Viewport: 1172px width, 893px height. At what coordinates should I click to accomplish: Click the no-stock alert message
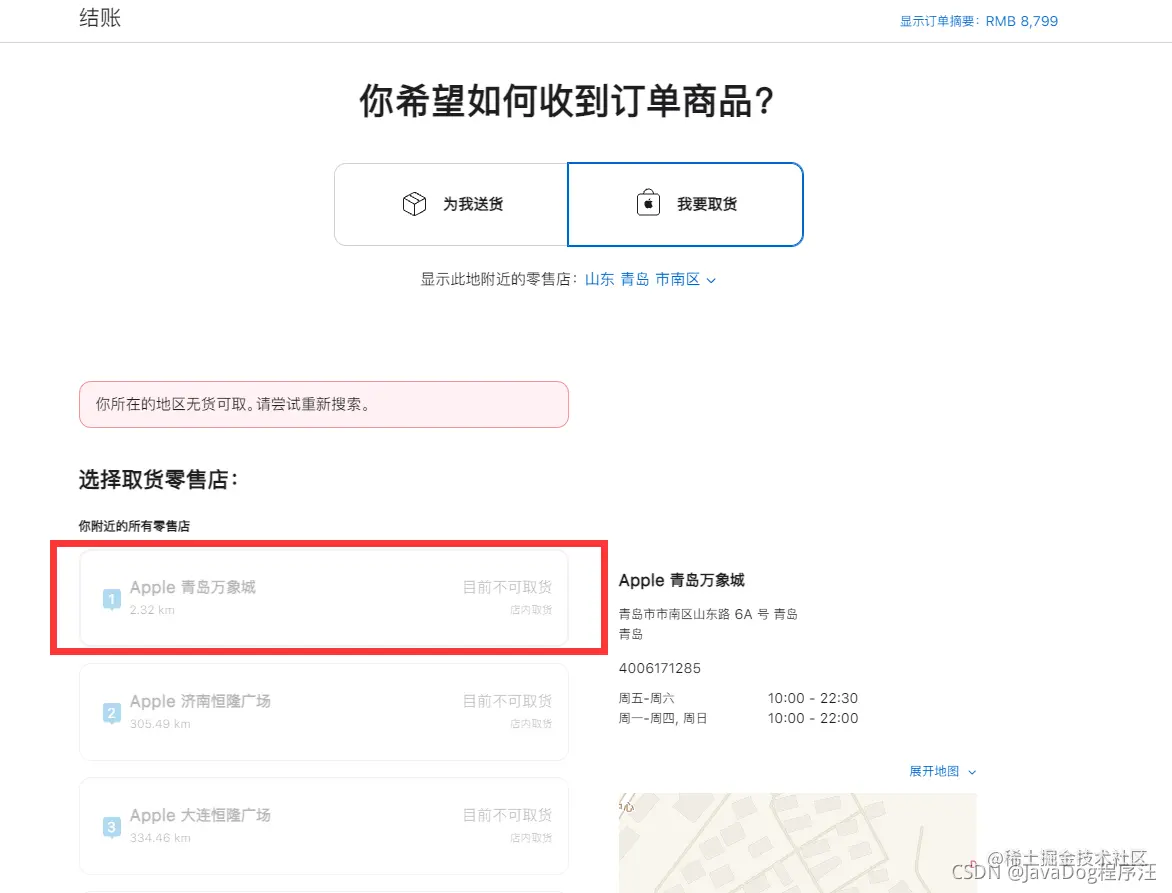pos(324,404)
